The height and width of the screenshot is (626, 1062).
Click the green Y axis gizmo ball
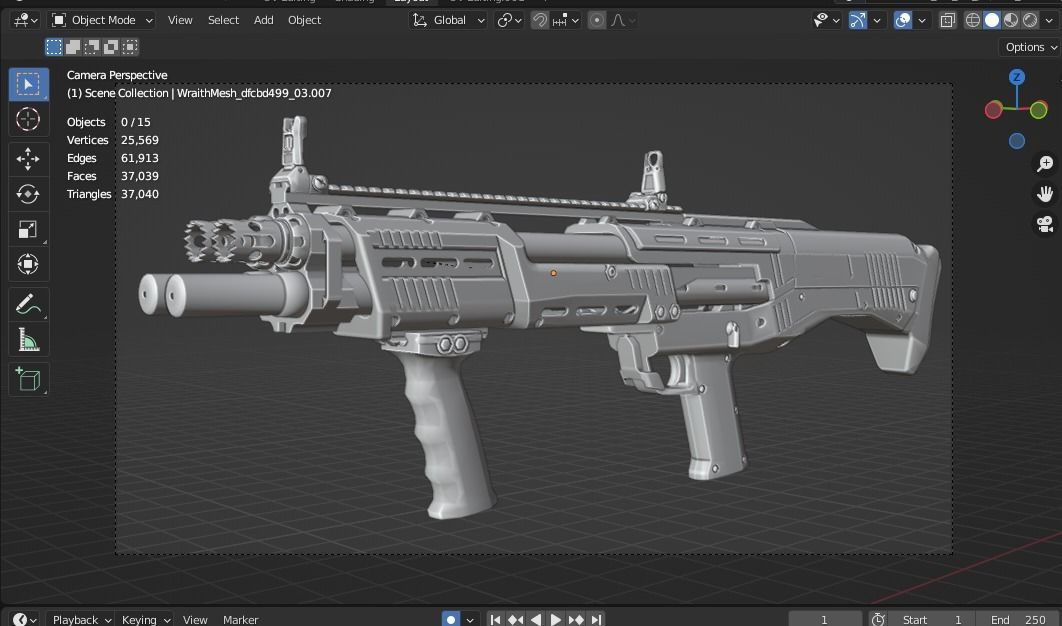pyautogui.click(x=1039, y=110)
